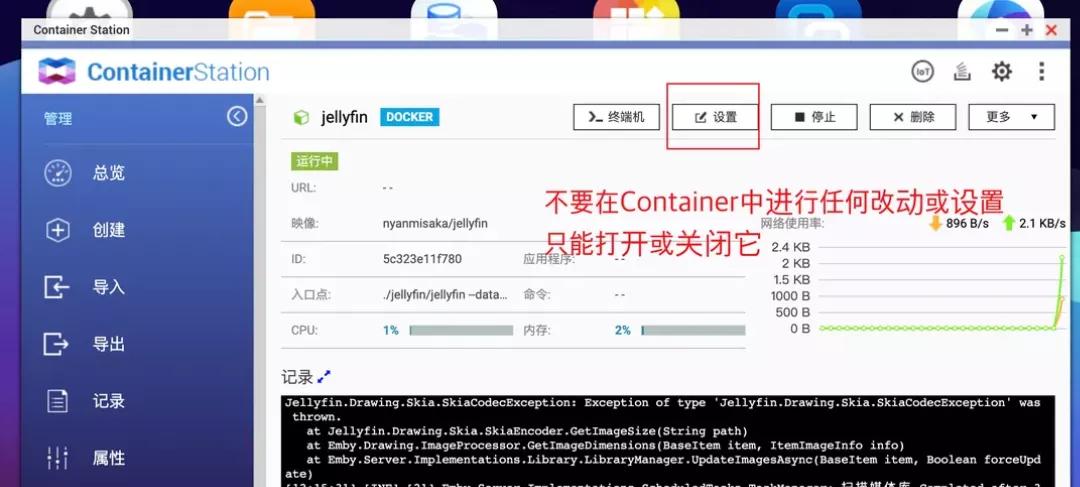Click the 内存 memory usage bar
The width and height of the screenshot is (1080, 487).
pyautogui.click(x=694, y=331)
